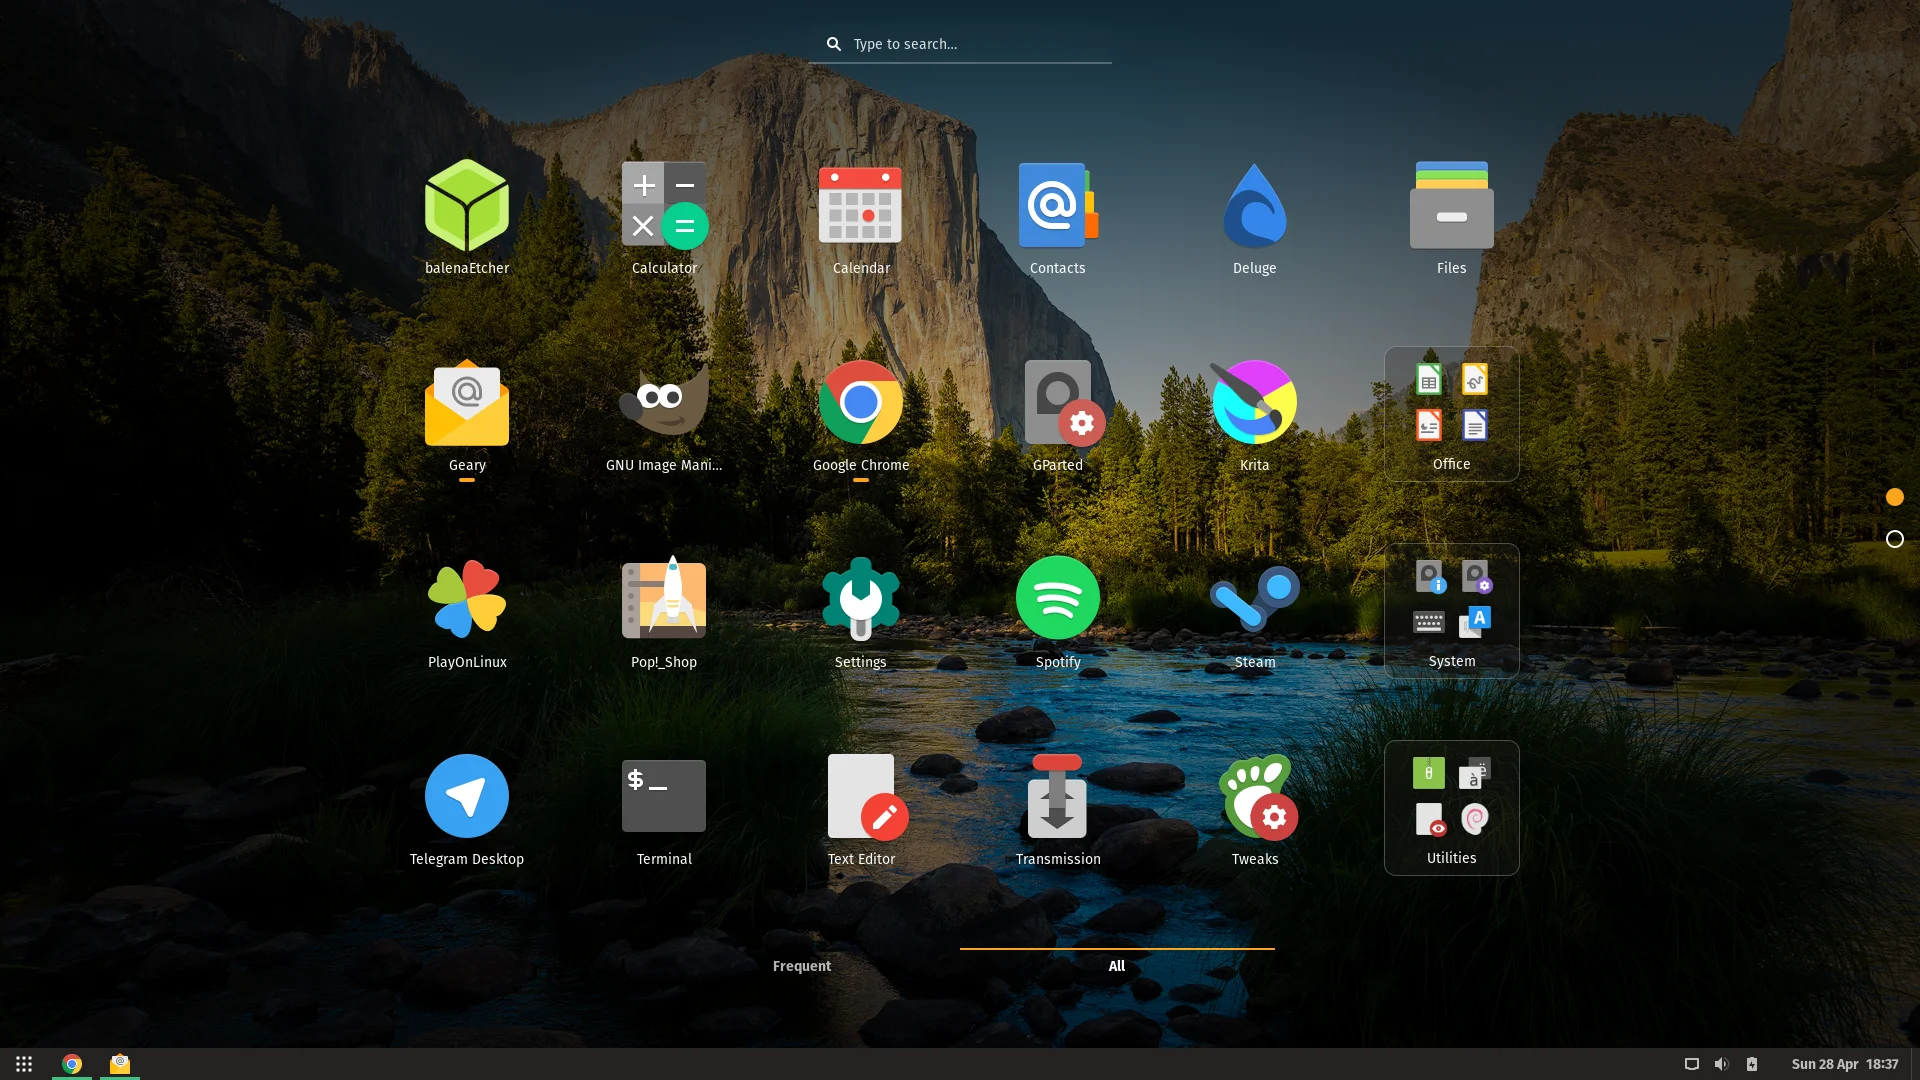The height and width of the screenshot is (1080, 1920).
Task: Select first app grid page indicator
Action: (1894, 497)
